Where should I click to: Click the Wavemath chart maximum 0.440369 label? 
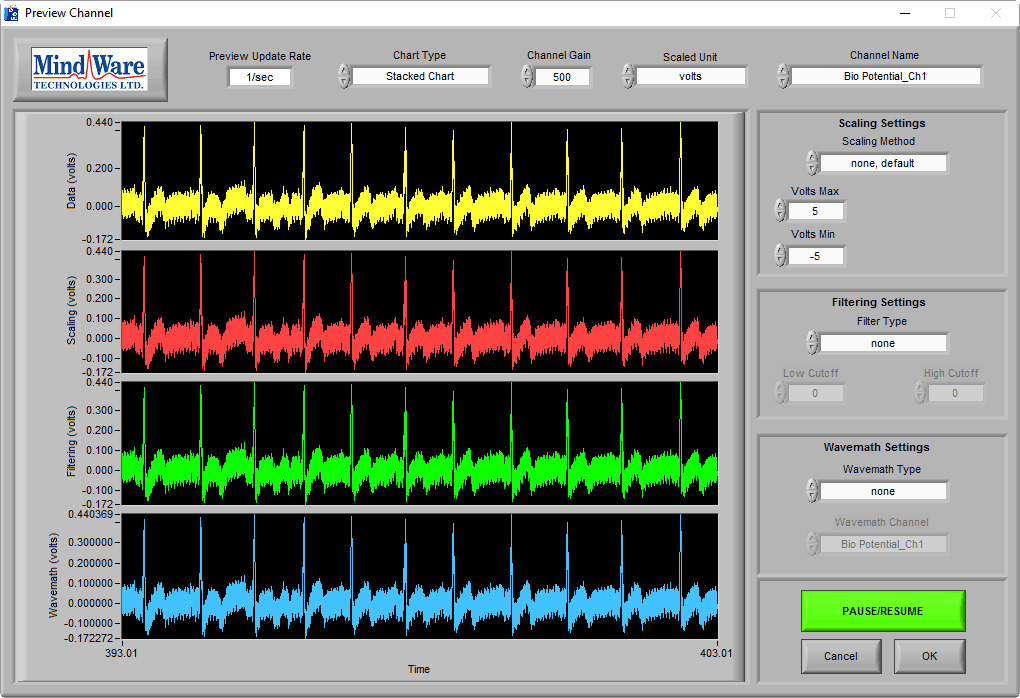90,515
